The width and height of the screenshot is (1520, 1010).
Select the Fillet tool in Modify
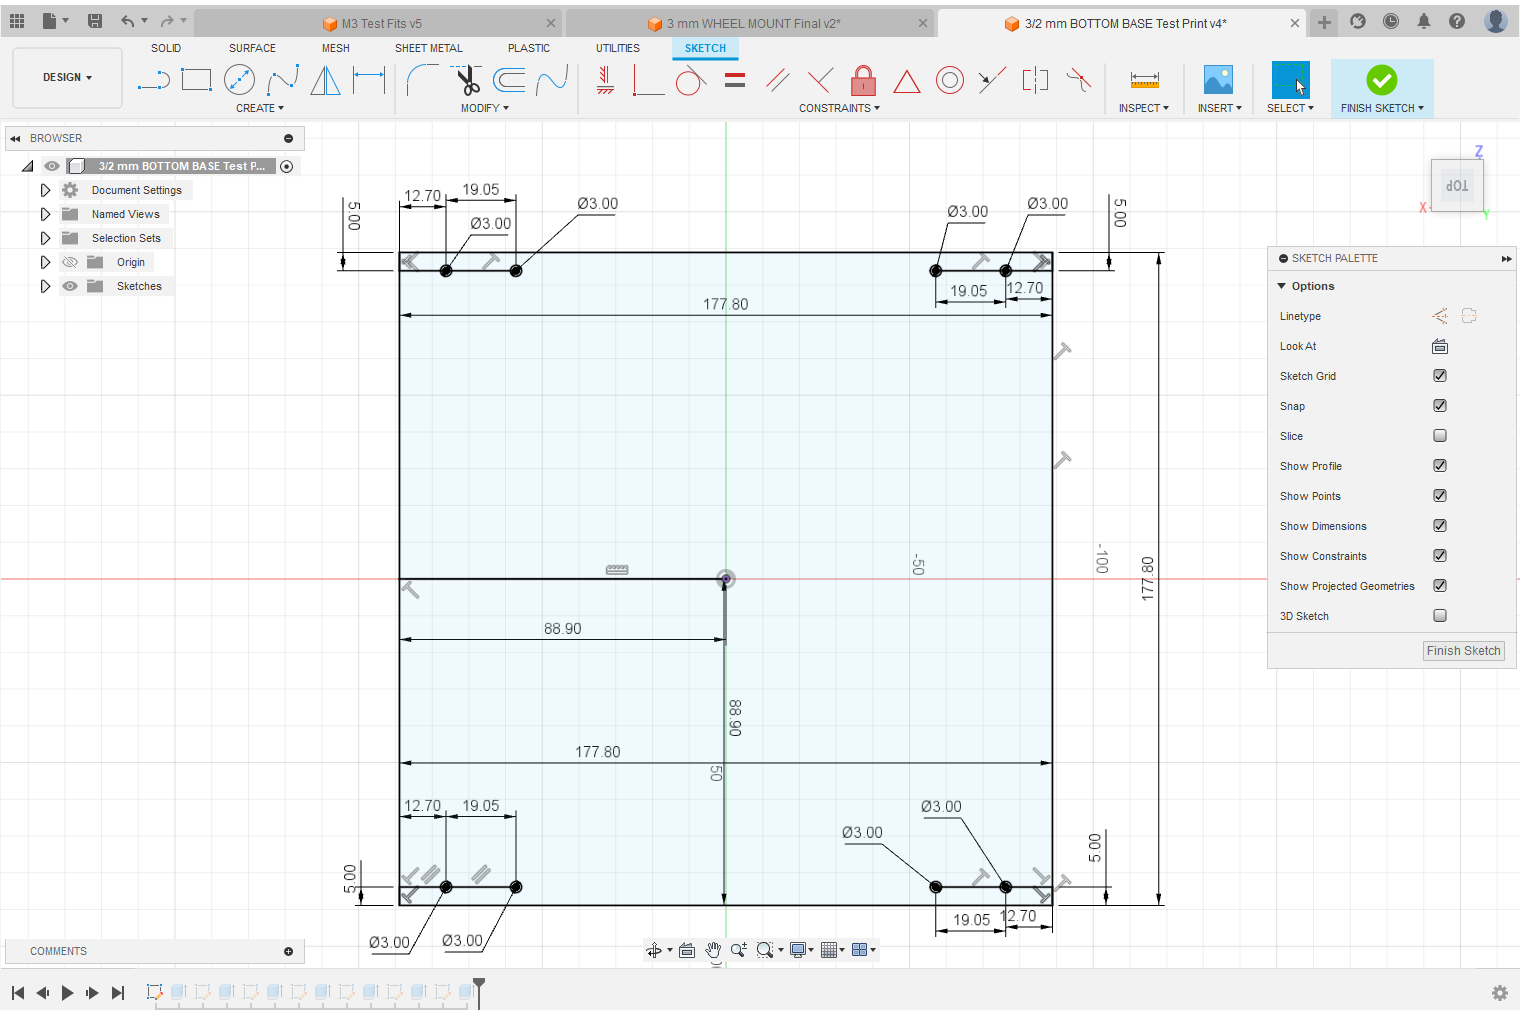422,80
